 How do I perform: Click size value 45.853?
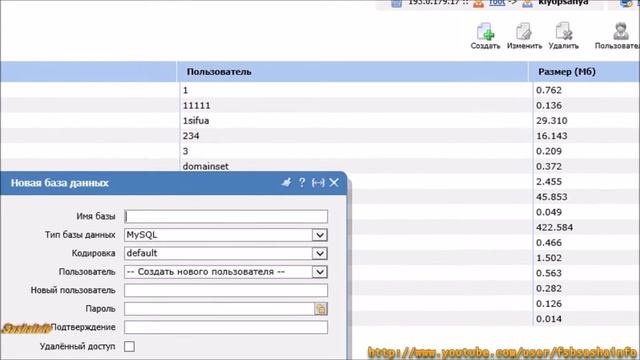[551, 197]
